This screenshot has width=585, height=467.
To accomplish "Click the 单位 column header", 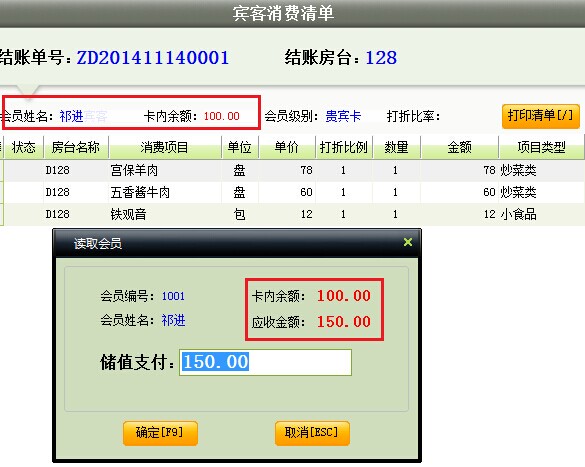I will [x=240, y=147].
